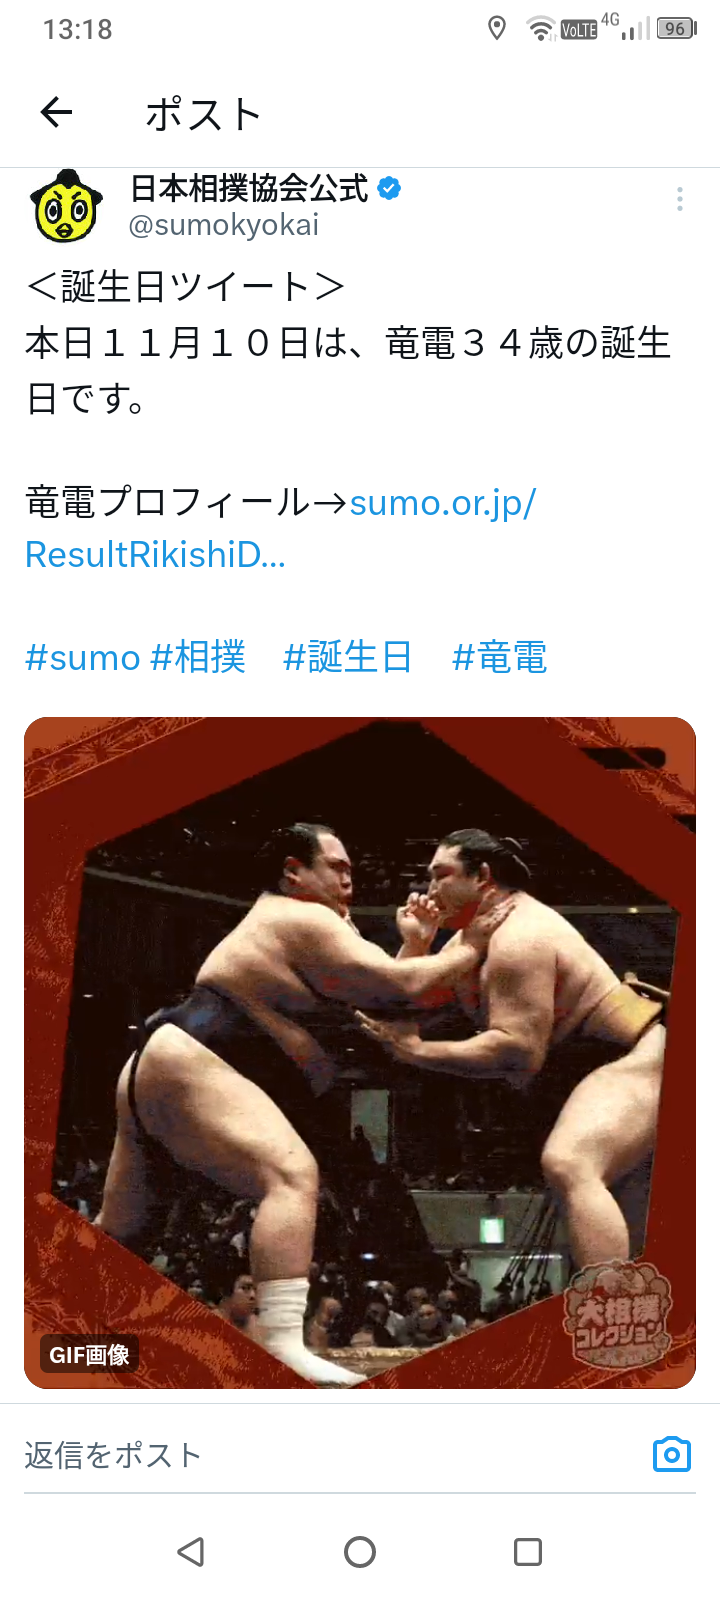This screenshot has width=720, height=1600.
Task: Tap the GIF画像 badge
Action: (x=90, y=1355)
